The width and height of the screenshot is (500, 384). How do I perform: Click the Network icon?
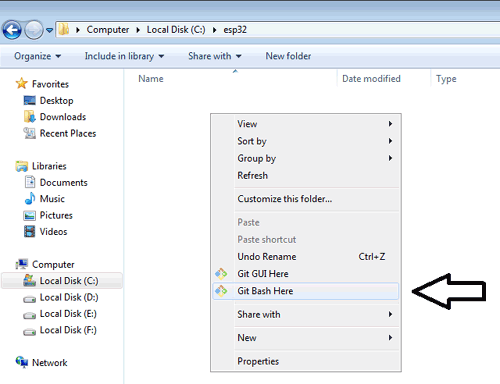point(22,362)
